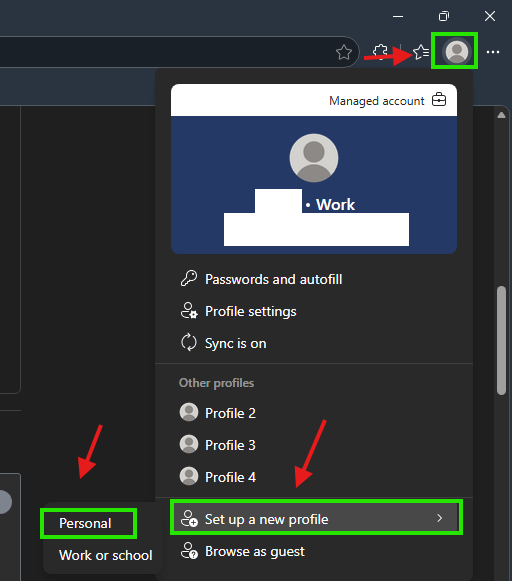Click the Profile 2 avatar icon
The width and height of the screenshot is (512, 581).
click(189, 412)
